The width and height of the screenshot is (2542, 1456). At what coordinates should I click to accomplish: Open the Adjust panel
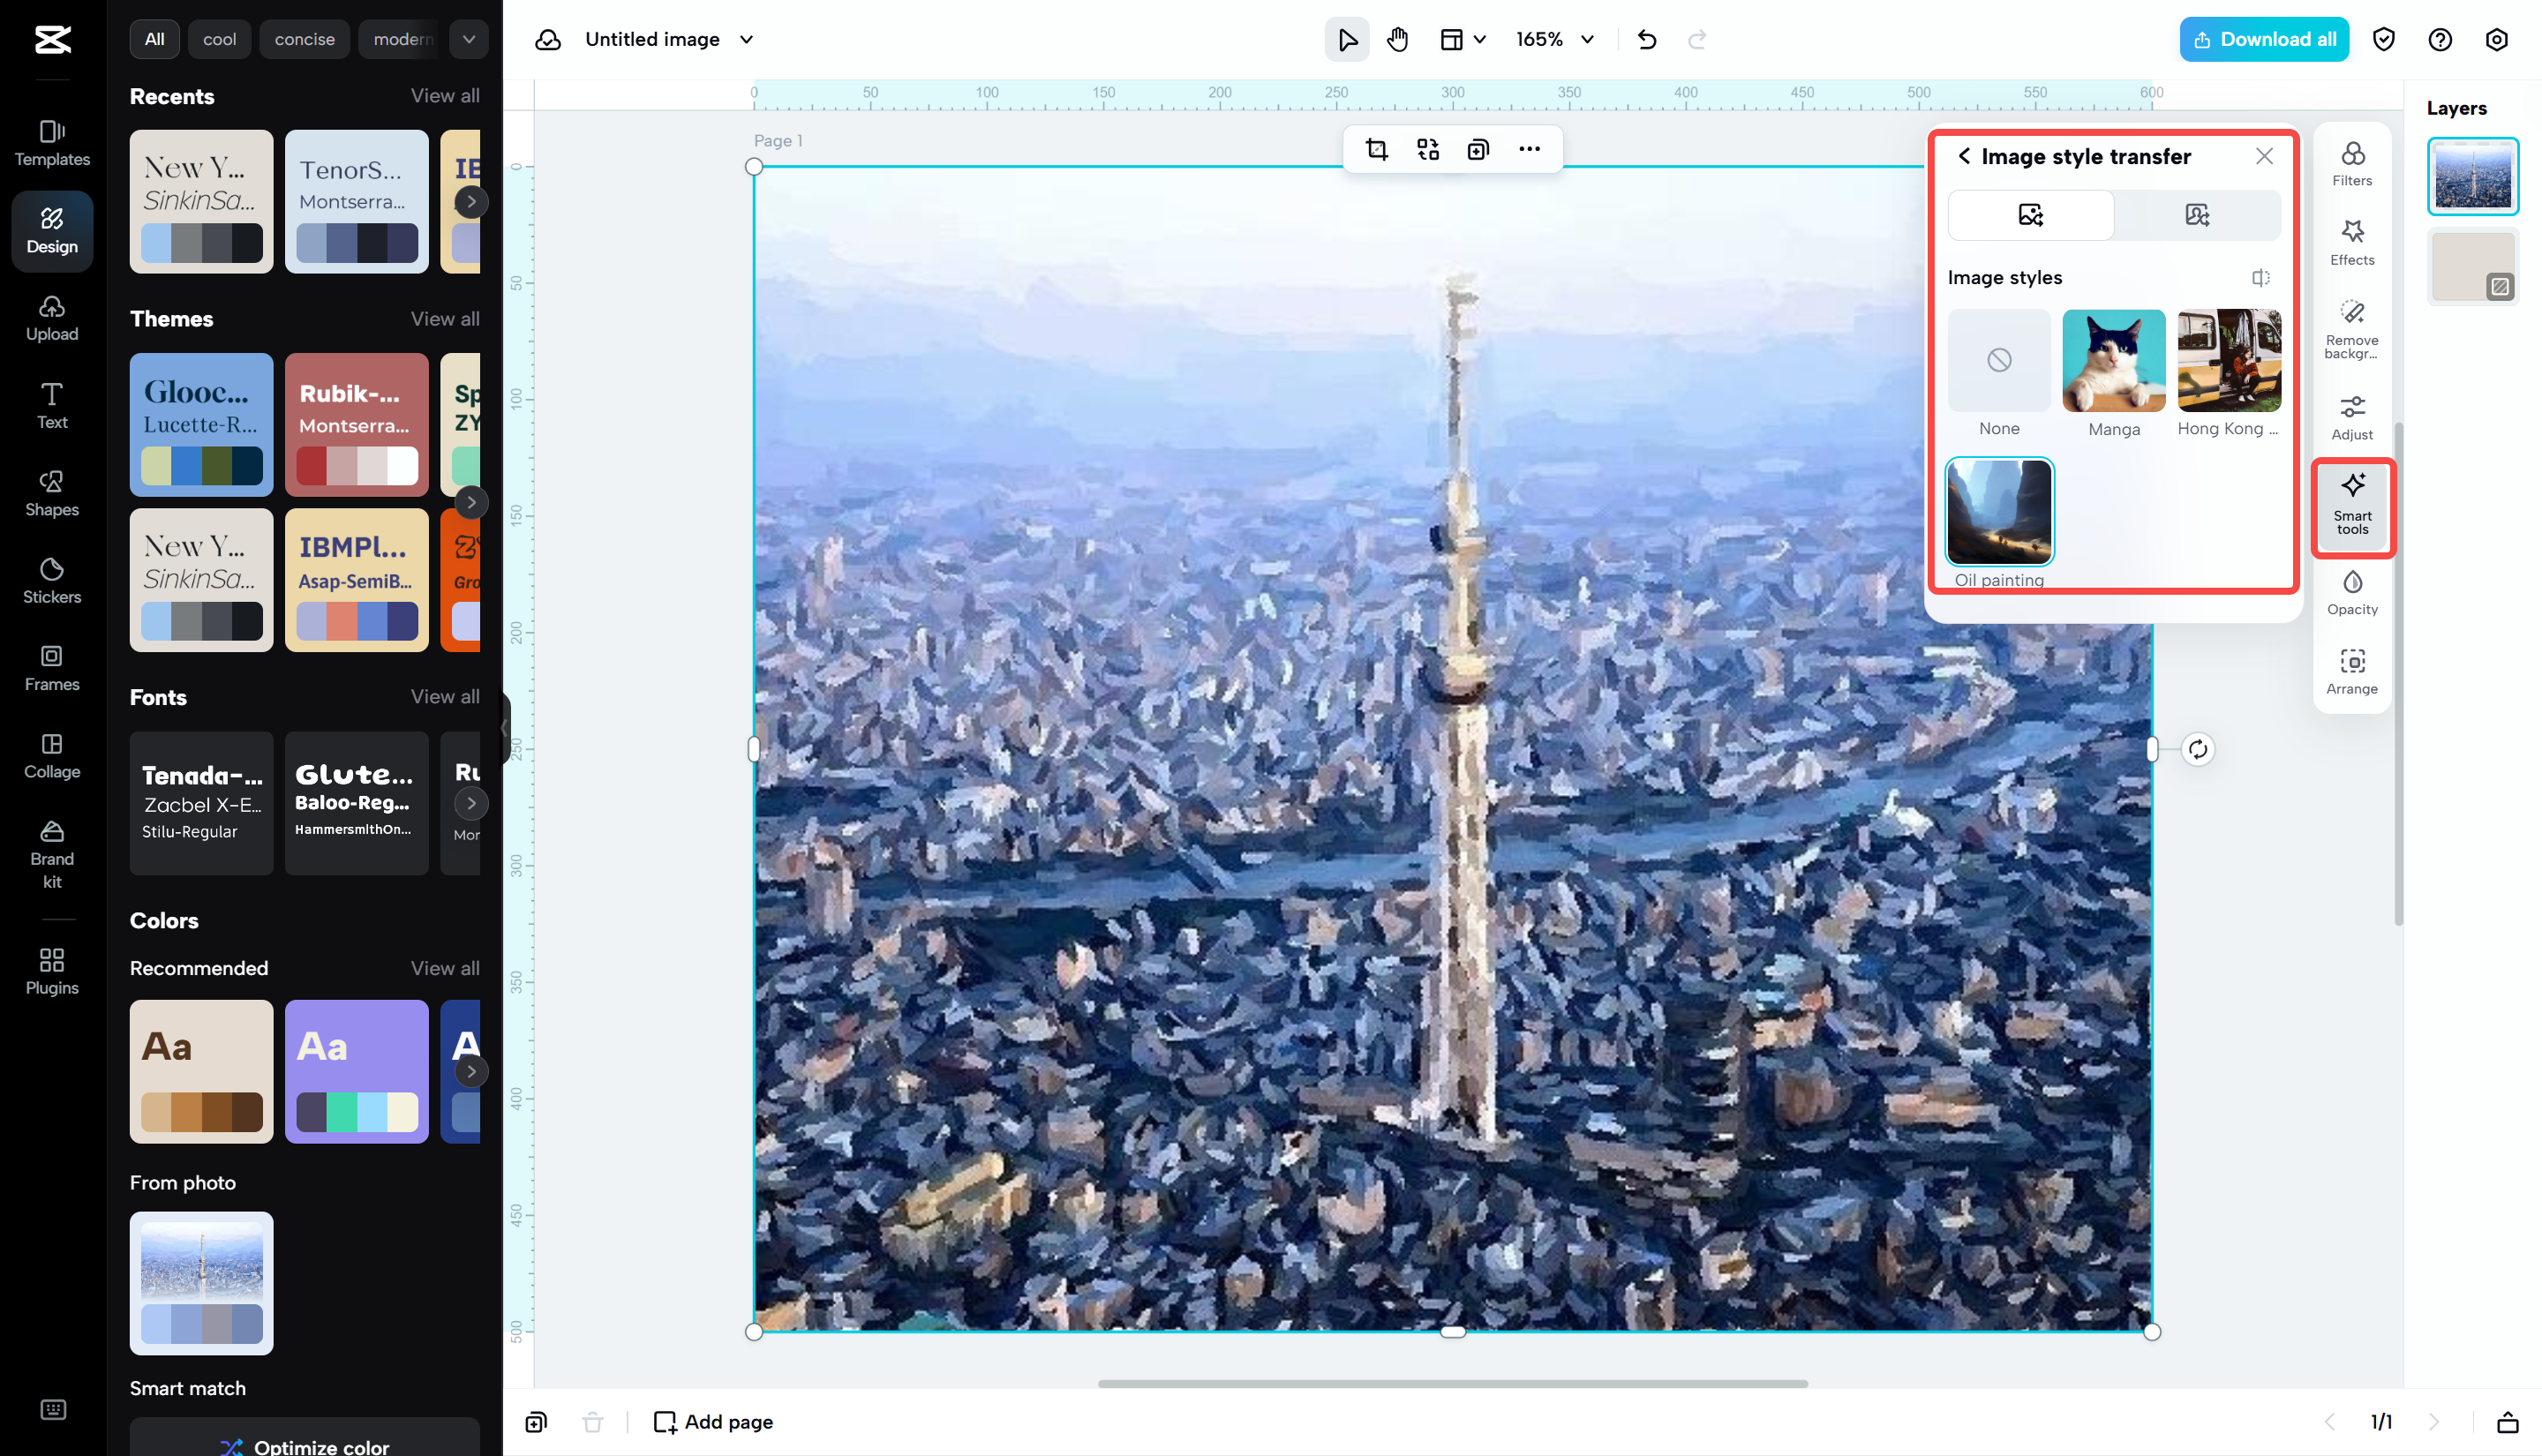pyautogui.click(x=2352, y=415)
